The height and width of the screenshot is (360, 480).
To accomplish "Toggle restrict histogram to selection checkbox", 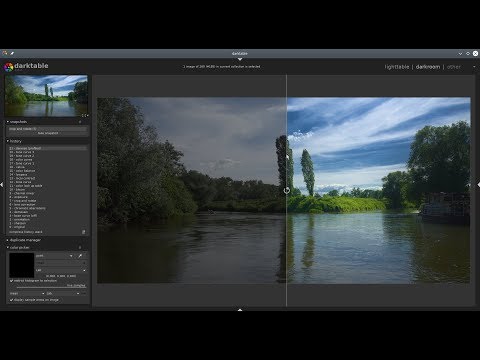I will coord(11,281).
